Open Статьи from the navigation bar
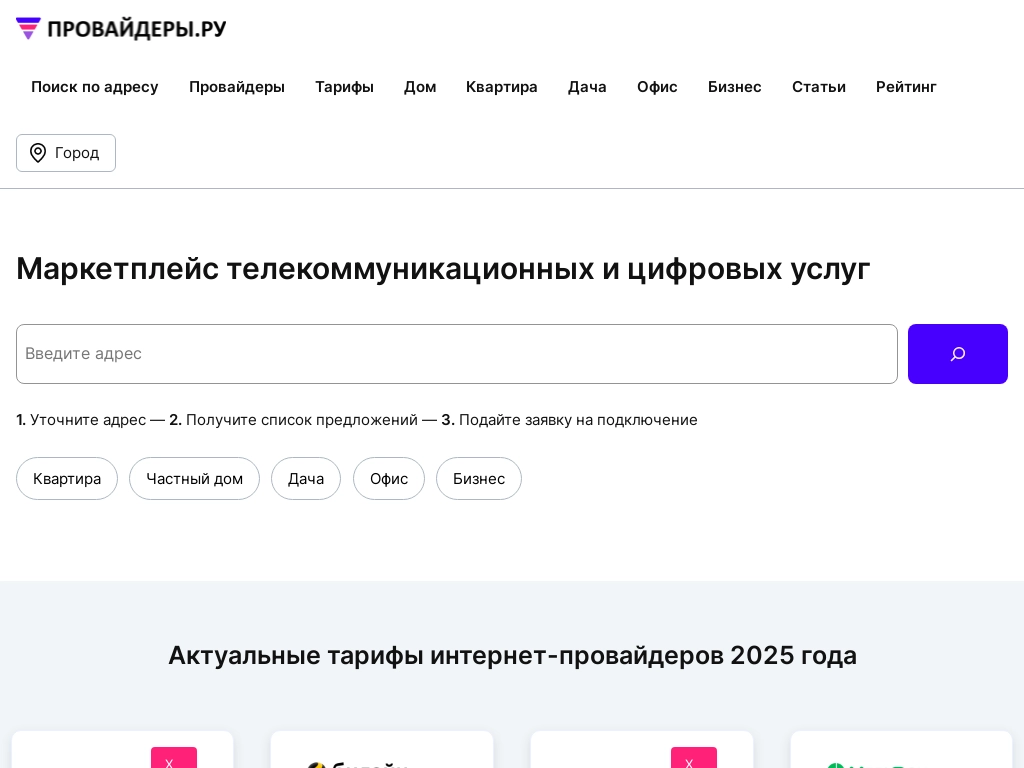Image resolution: width=1024 pixels, height=768 pixels. [819, 87]
